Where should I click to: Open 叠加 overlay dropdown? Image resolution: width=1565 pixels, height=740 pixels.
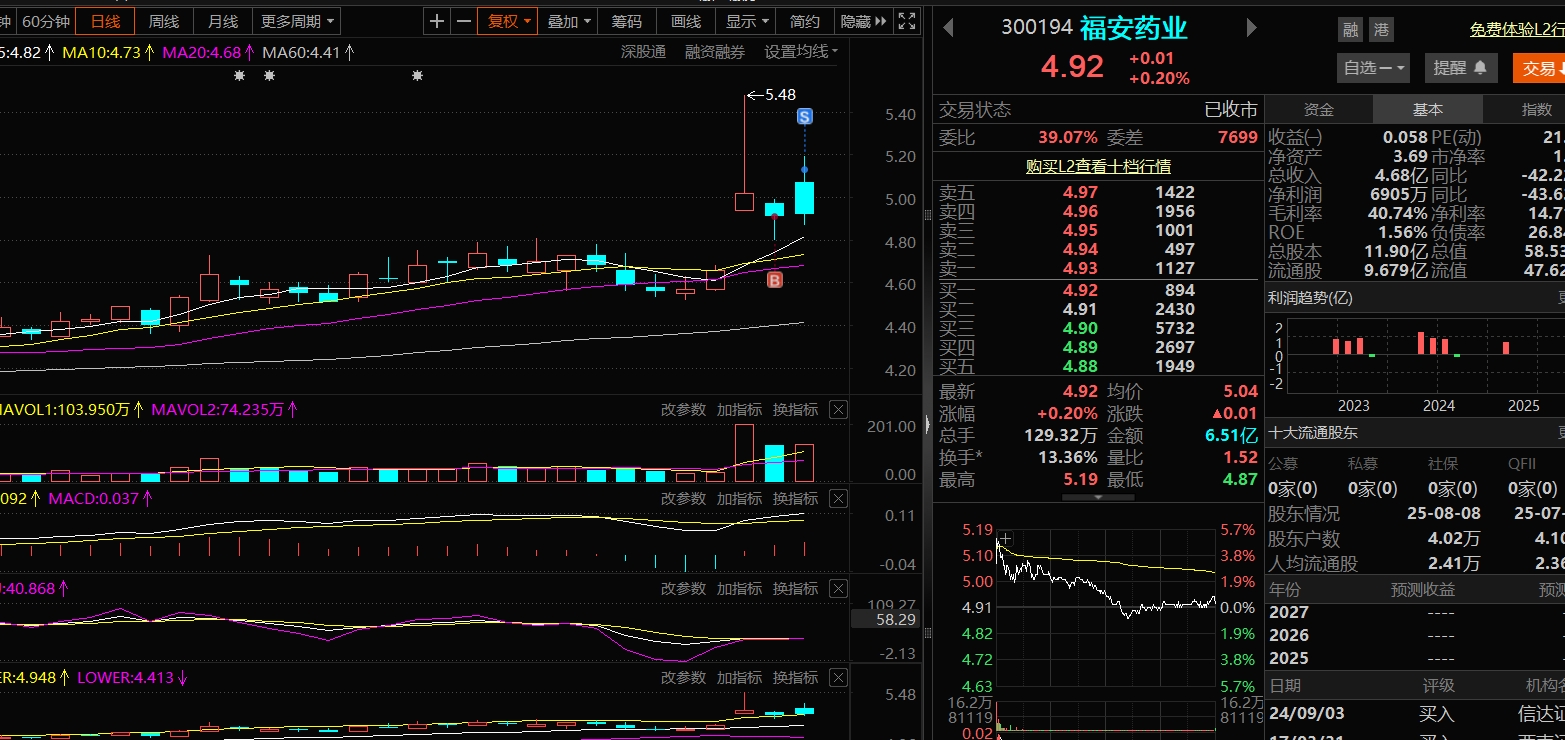(x=569, y=21)
